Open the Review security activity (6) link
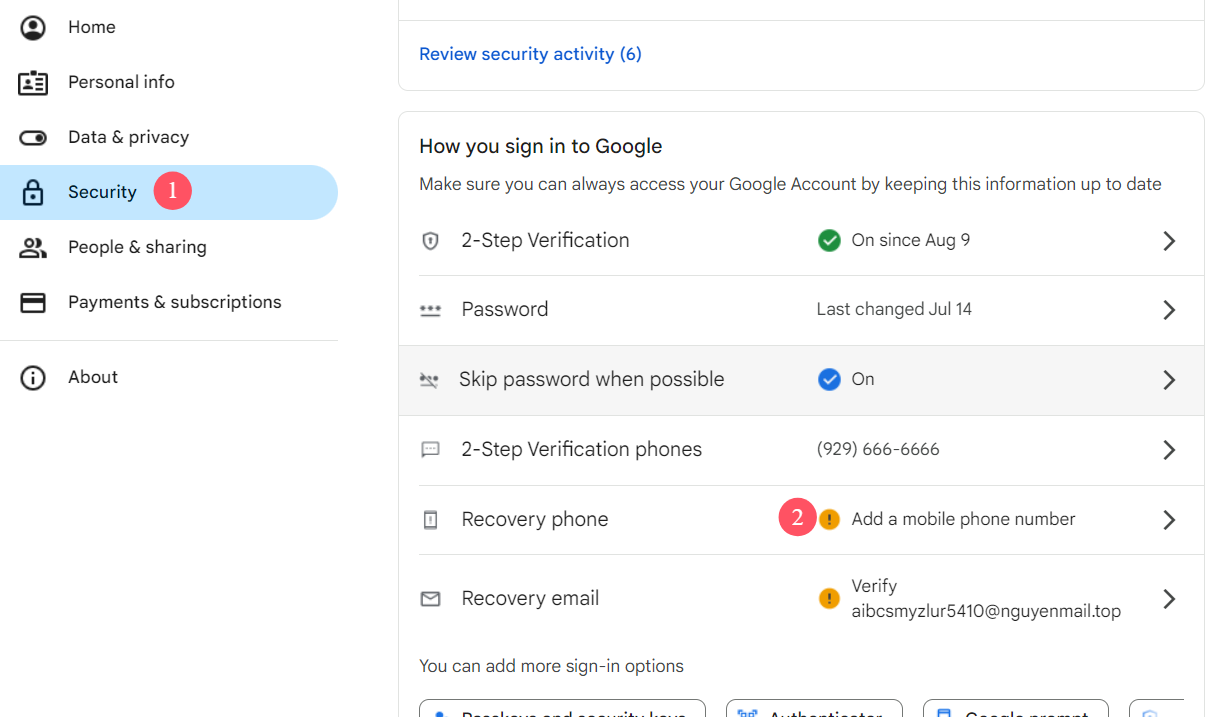Image resolution: width=1224 pixels, height=717 pixels. [x=530, y=54]
